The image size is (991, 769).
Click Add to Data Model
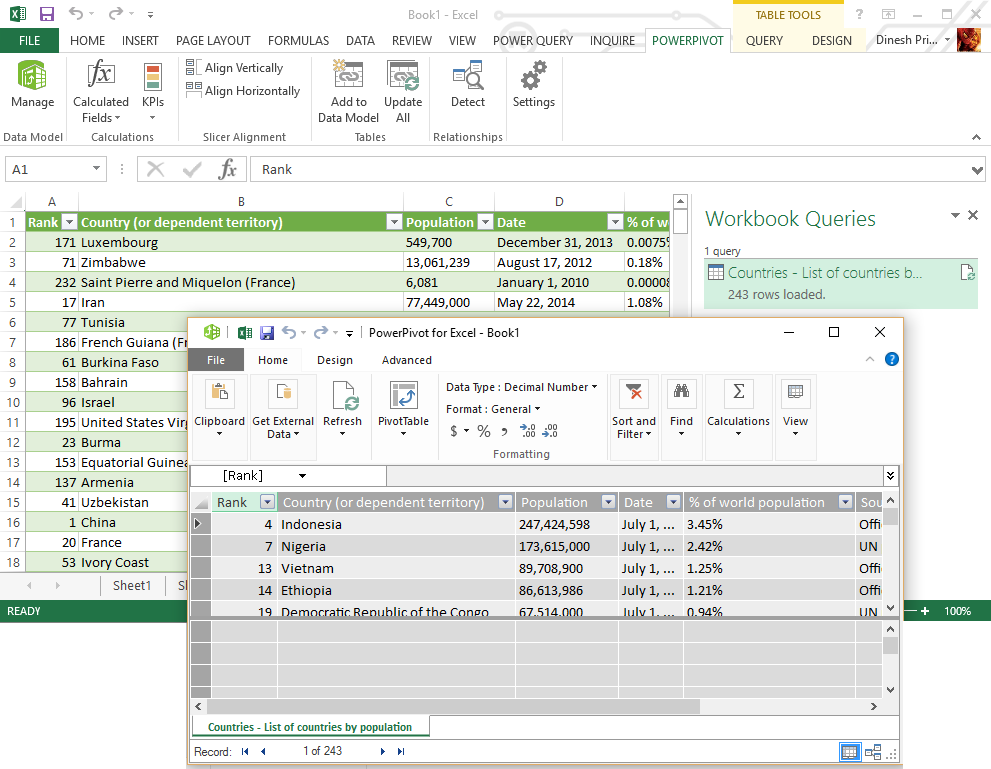[x=348, y=92]
